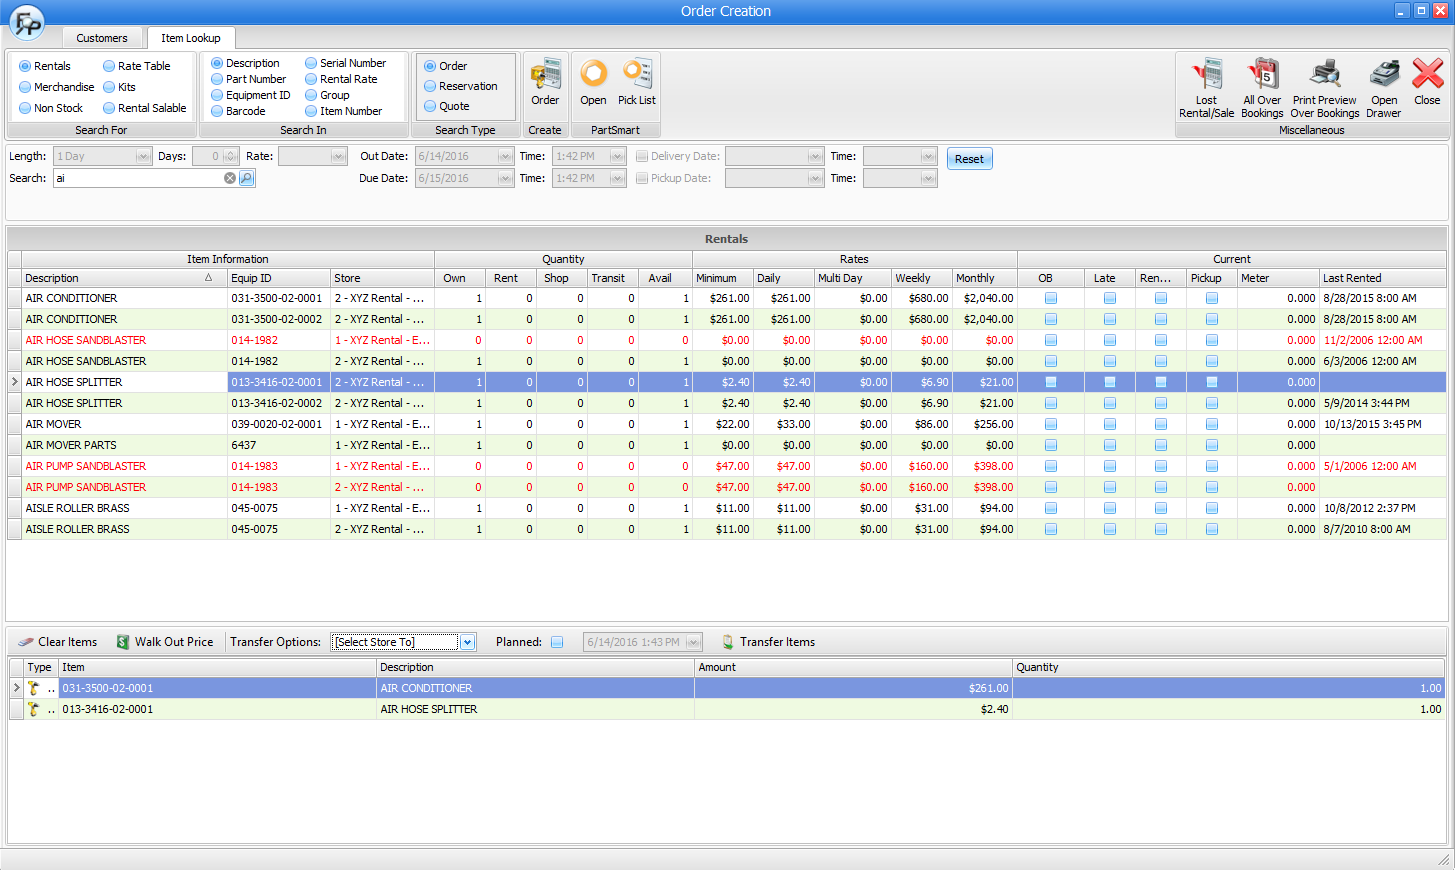Set search type to Quote
The image size is (1455, 870).
click(x=430, y=106)
